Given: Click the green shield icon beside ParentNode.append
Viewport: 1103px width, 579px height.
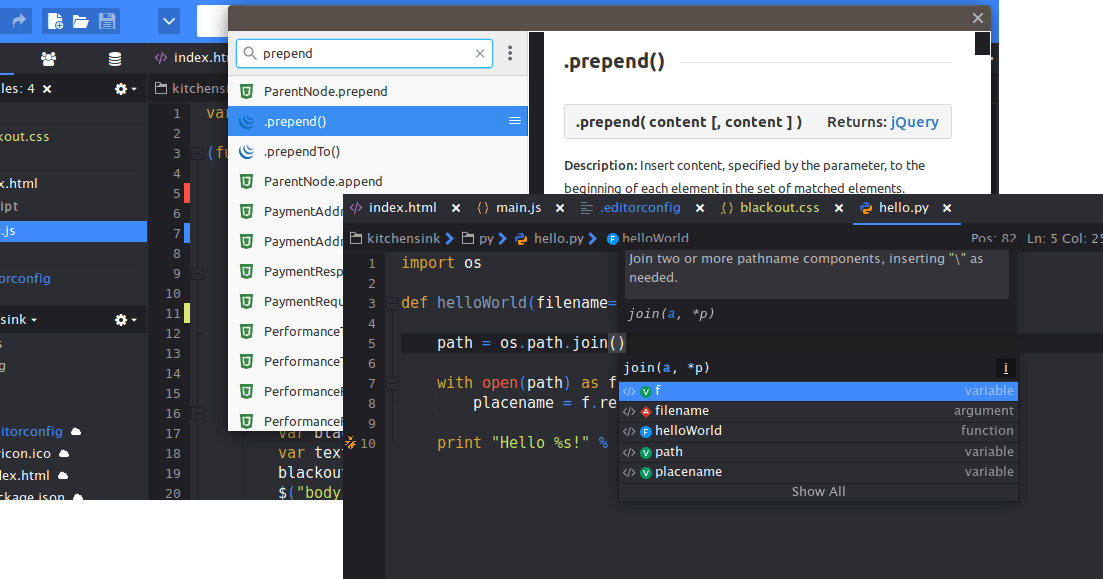Looking at the screenshot, I should click(246, 181).
